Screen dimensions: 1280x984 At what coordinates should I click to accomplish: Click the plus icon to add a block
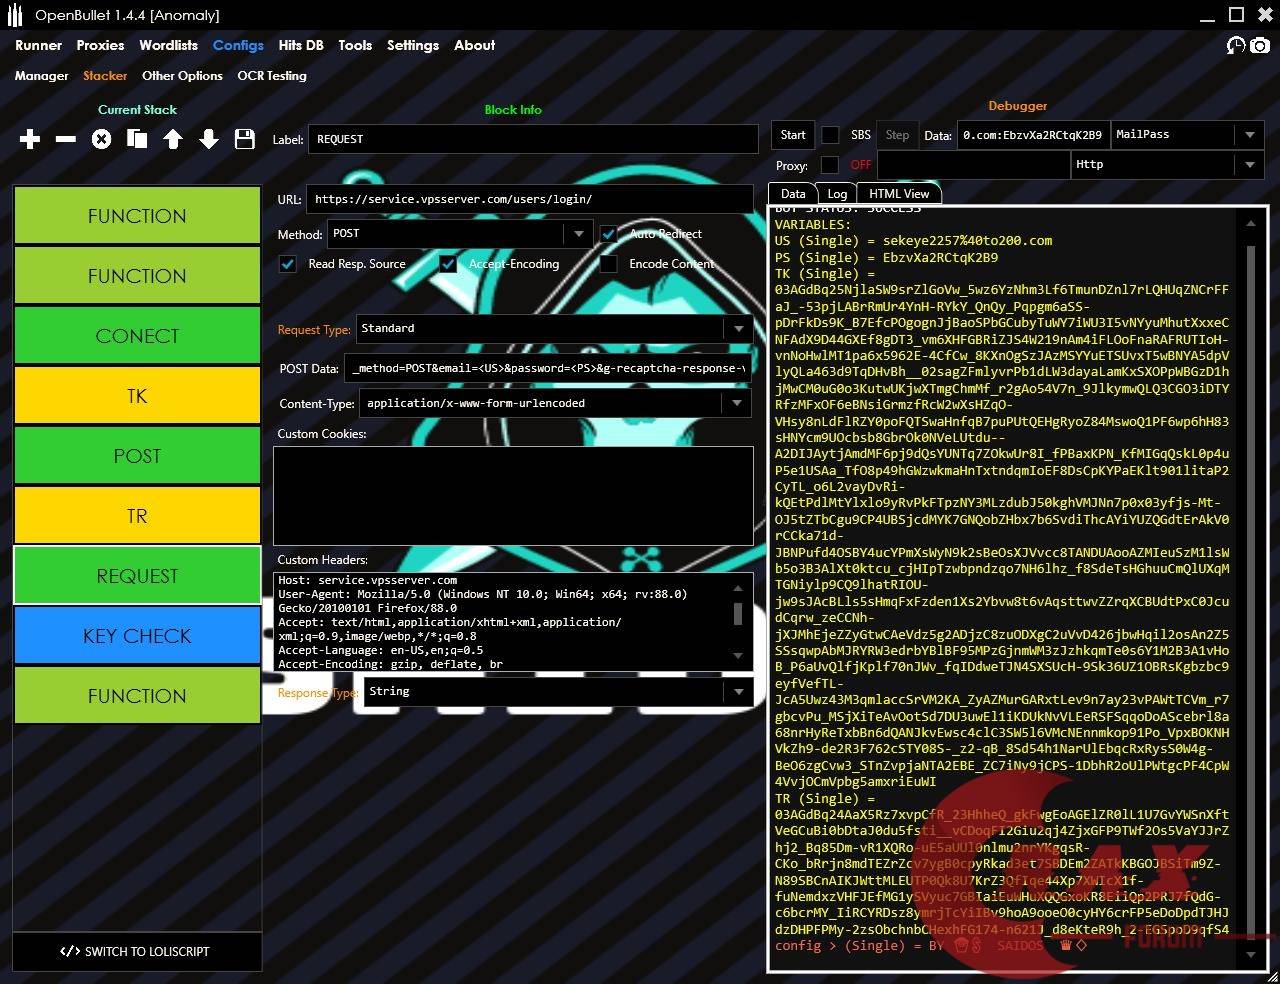point(30,140)
